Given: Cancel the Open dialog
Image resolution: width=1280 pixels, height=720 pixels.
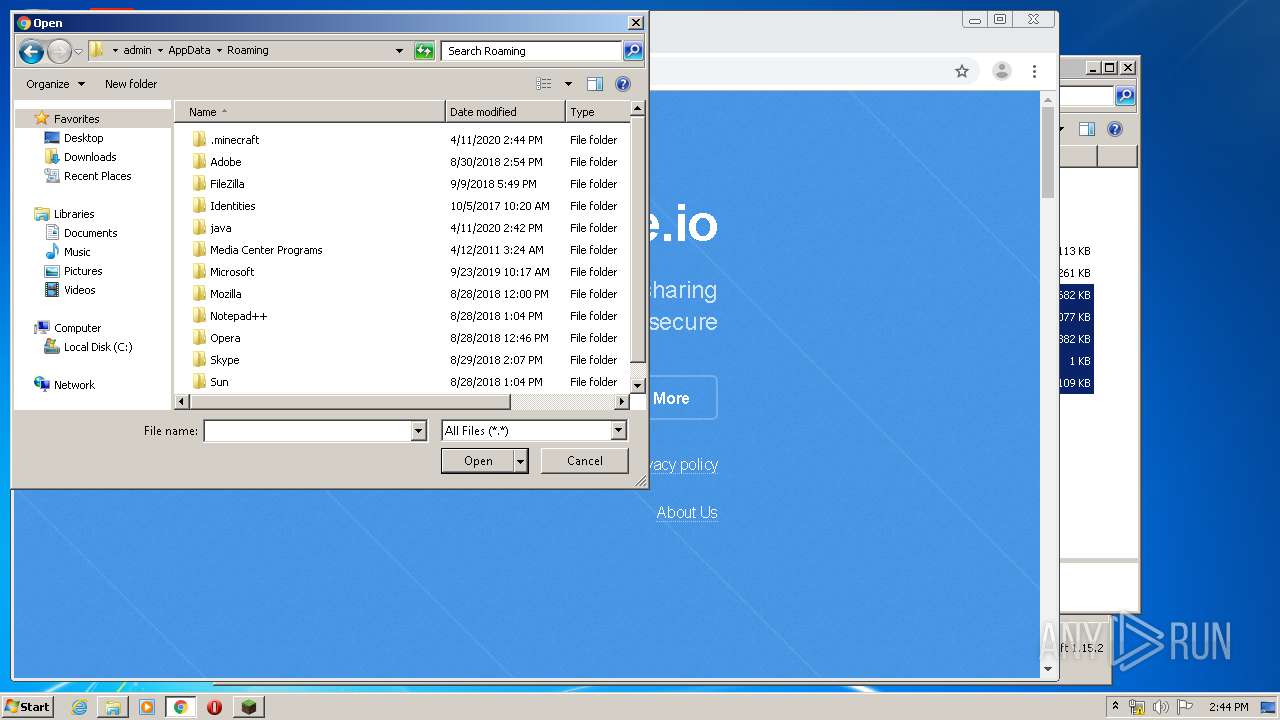Looking at the screenshot, I should (585, 461).
